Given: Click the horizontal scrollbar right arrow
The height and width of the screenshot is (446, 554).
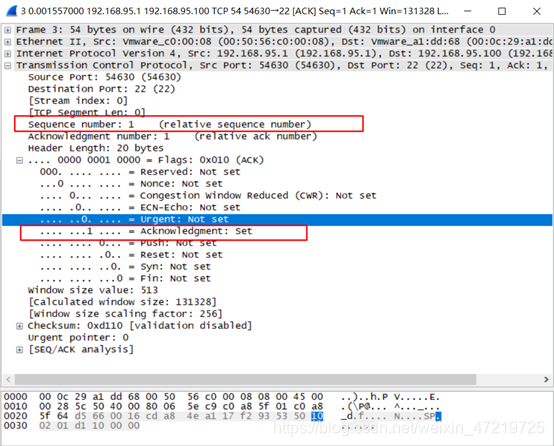Looking at the screenshot, I should [x=546, y=380].
